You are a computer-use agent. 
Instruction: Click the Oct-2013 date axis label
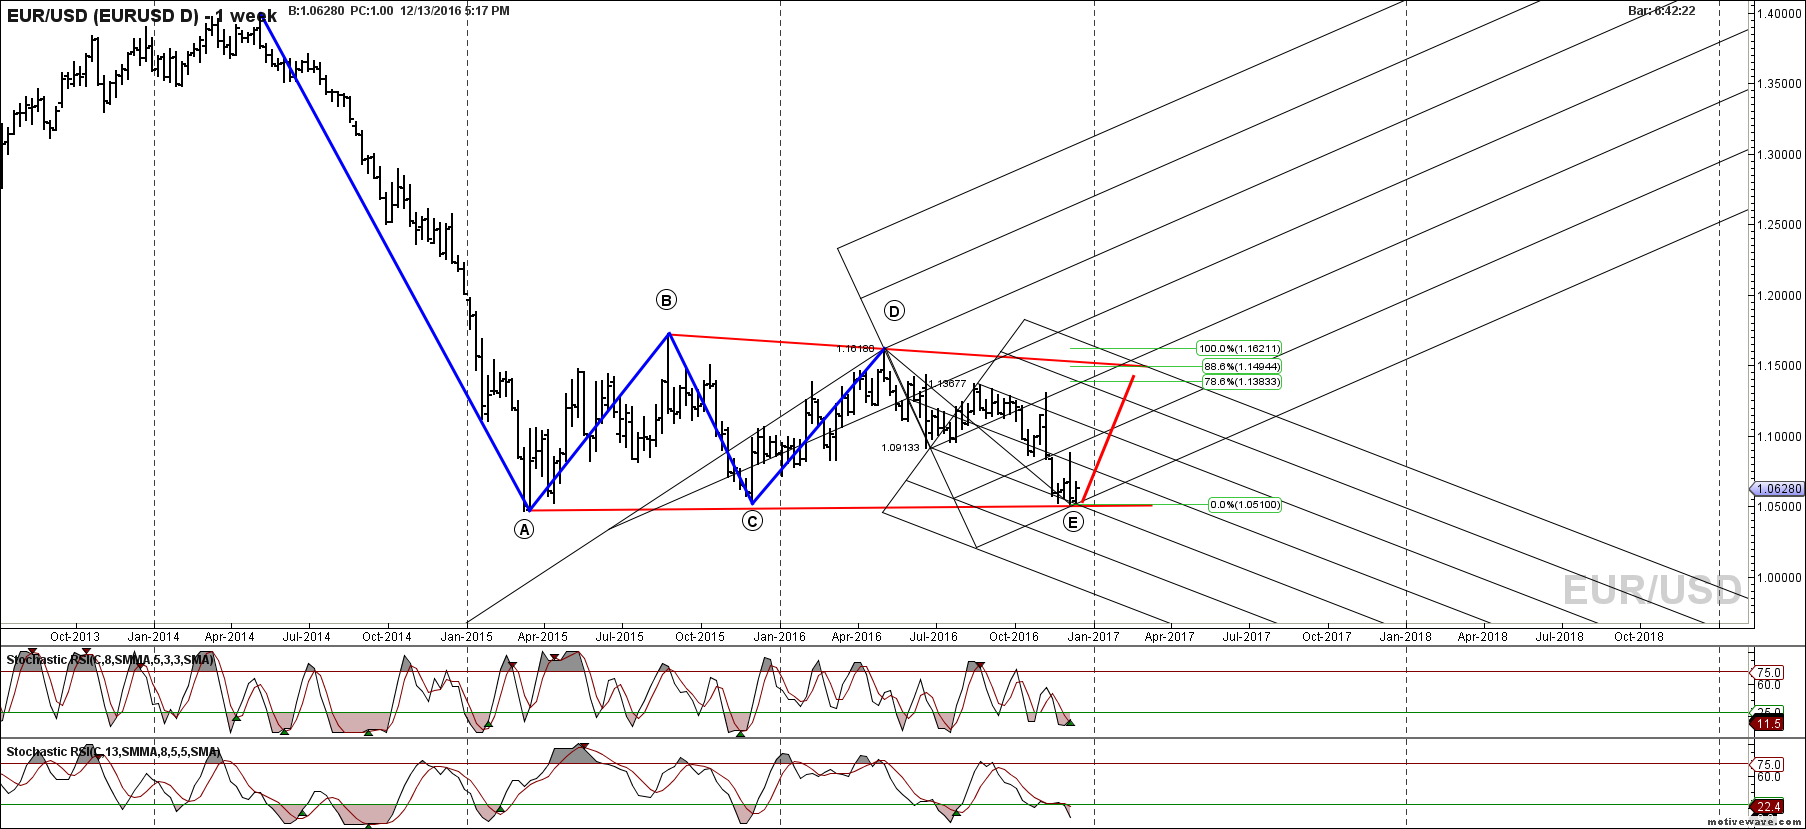coord(75,637)
